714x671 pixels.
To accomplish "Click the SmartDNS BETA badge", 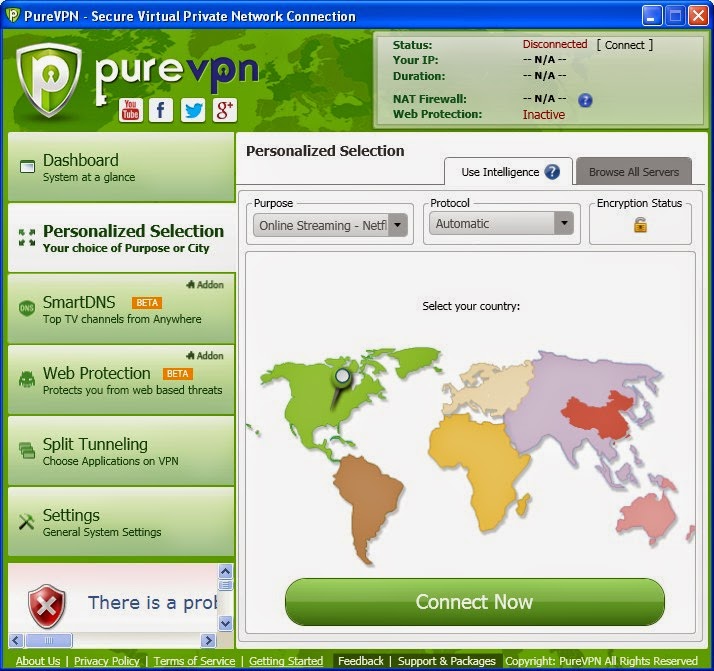I will point(147,303).
